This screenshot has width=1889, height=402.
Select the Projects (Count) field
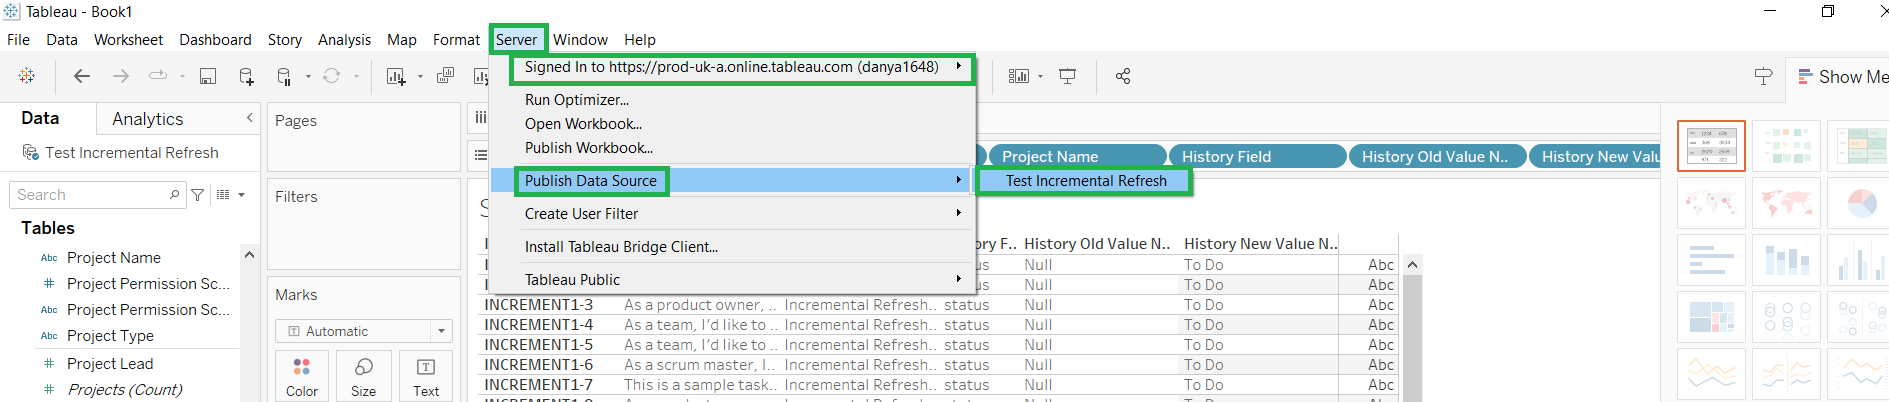[124, 390]
